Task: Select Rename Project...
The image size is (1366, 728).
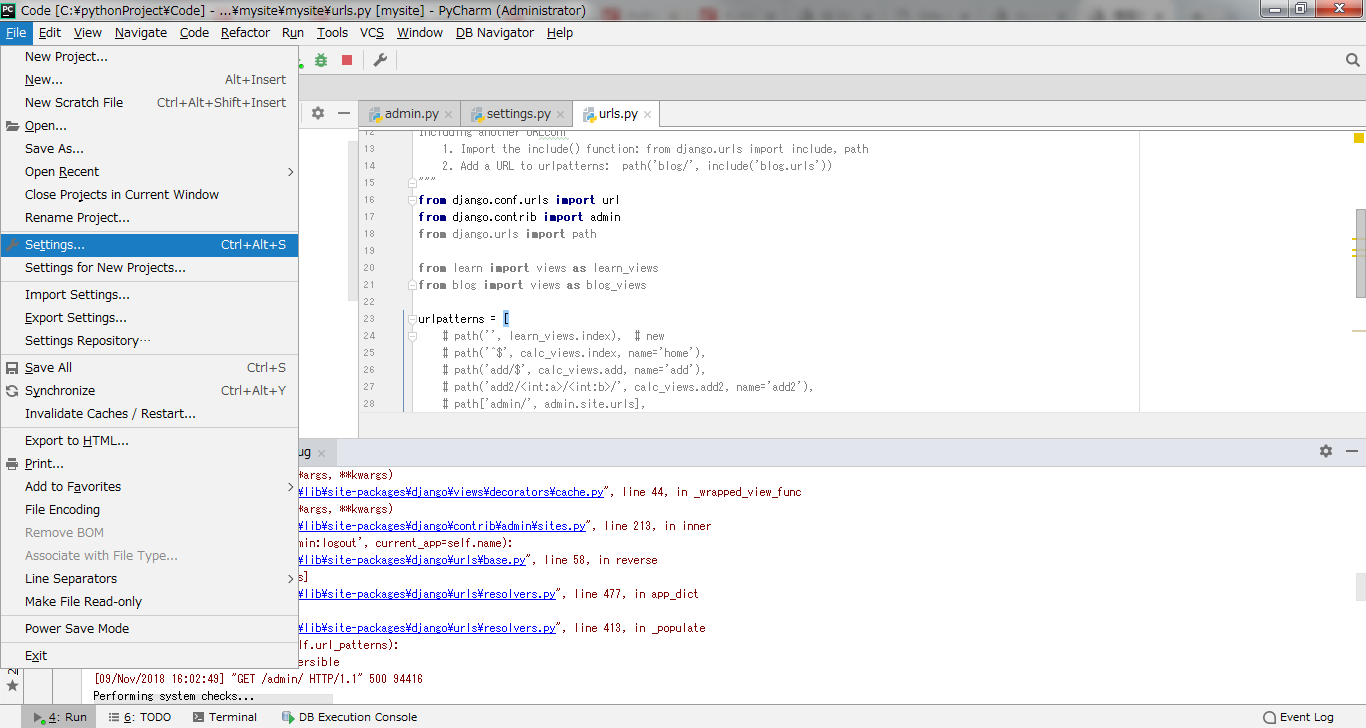Action: click(x=149, y=218)
